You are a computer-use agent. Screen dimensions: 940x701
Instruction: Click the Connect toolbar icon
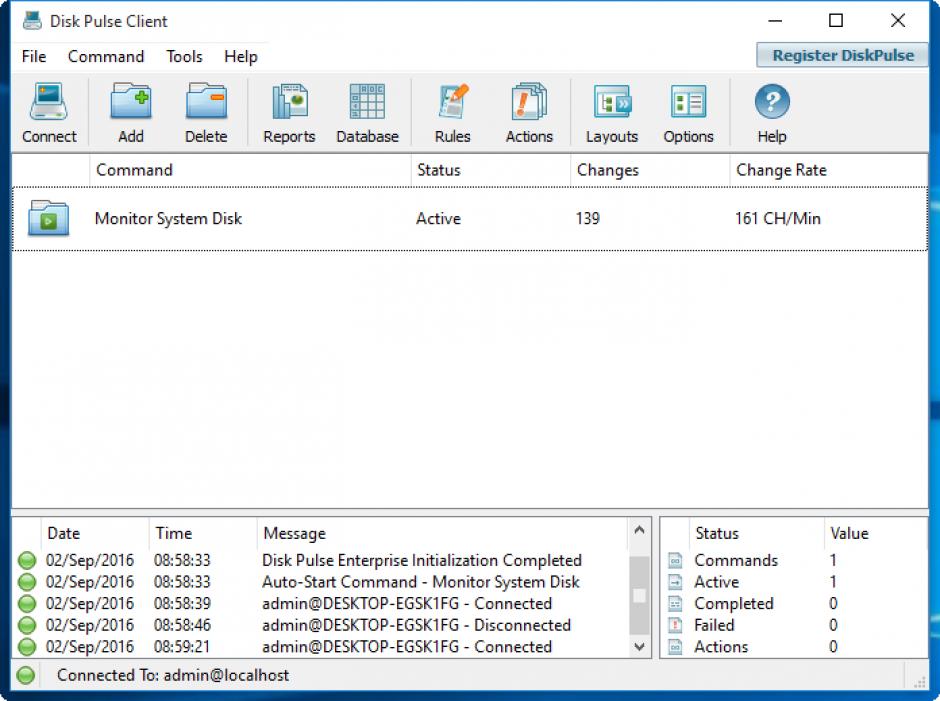[49, 102]
